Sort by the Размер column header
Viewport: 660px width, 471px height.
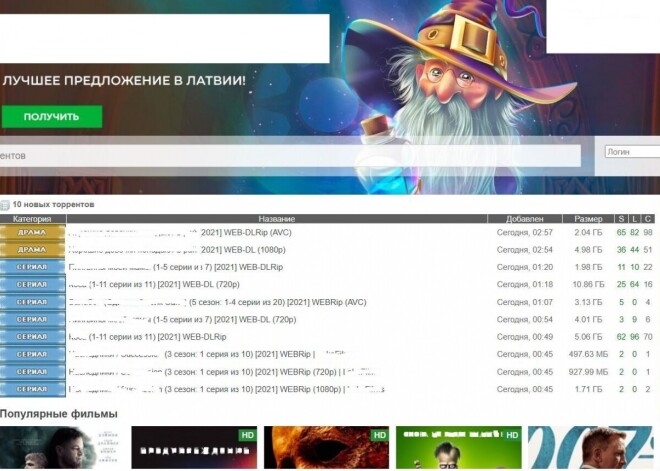[x=588, y=219]
